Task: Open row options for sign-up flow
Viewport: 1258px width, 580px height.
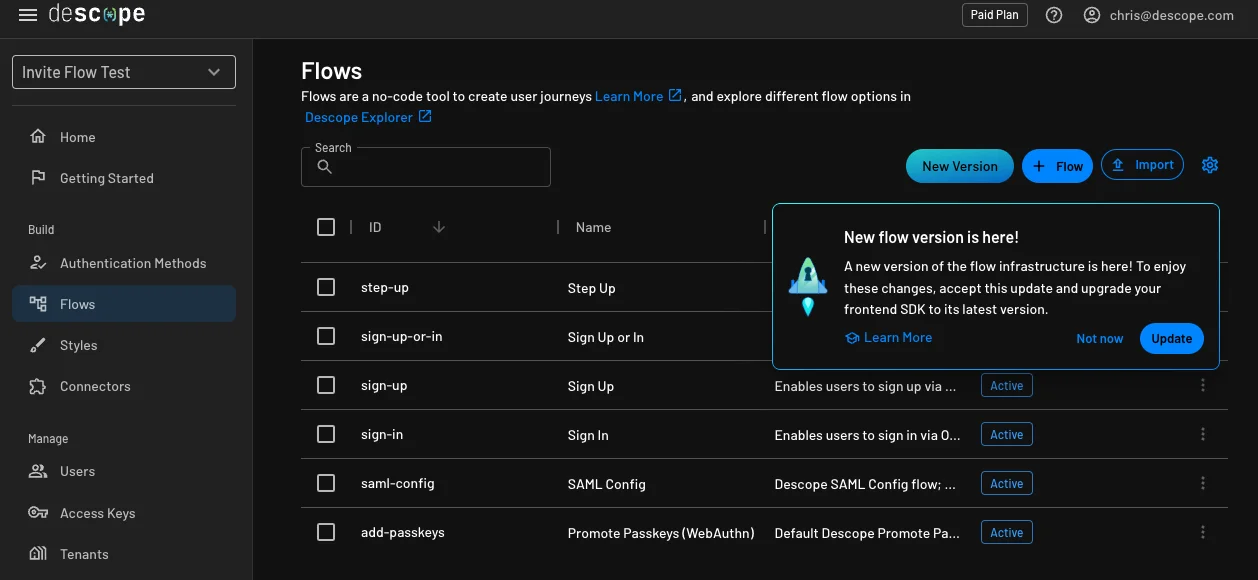Action: pyautogui.click(x=1203, y=385)
